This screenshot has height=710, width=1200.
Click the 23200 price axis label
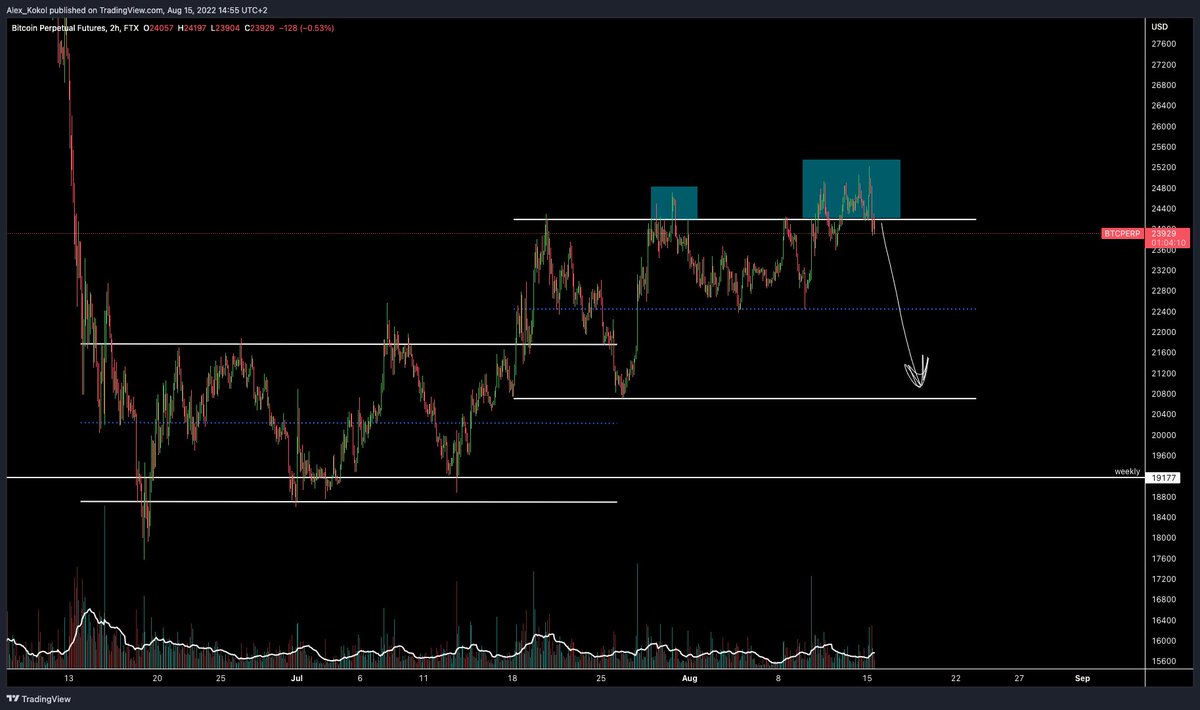[1162, 270]
